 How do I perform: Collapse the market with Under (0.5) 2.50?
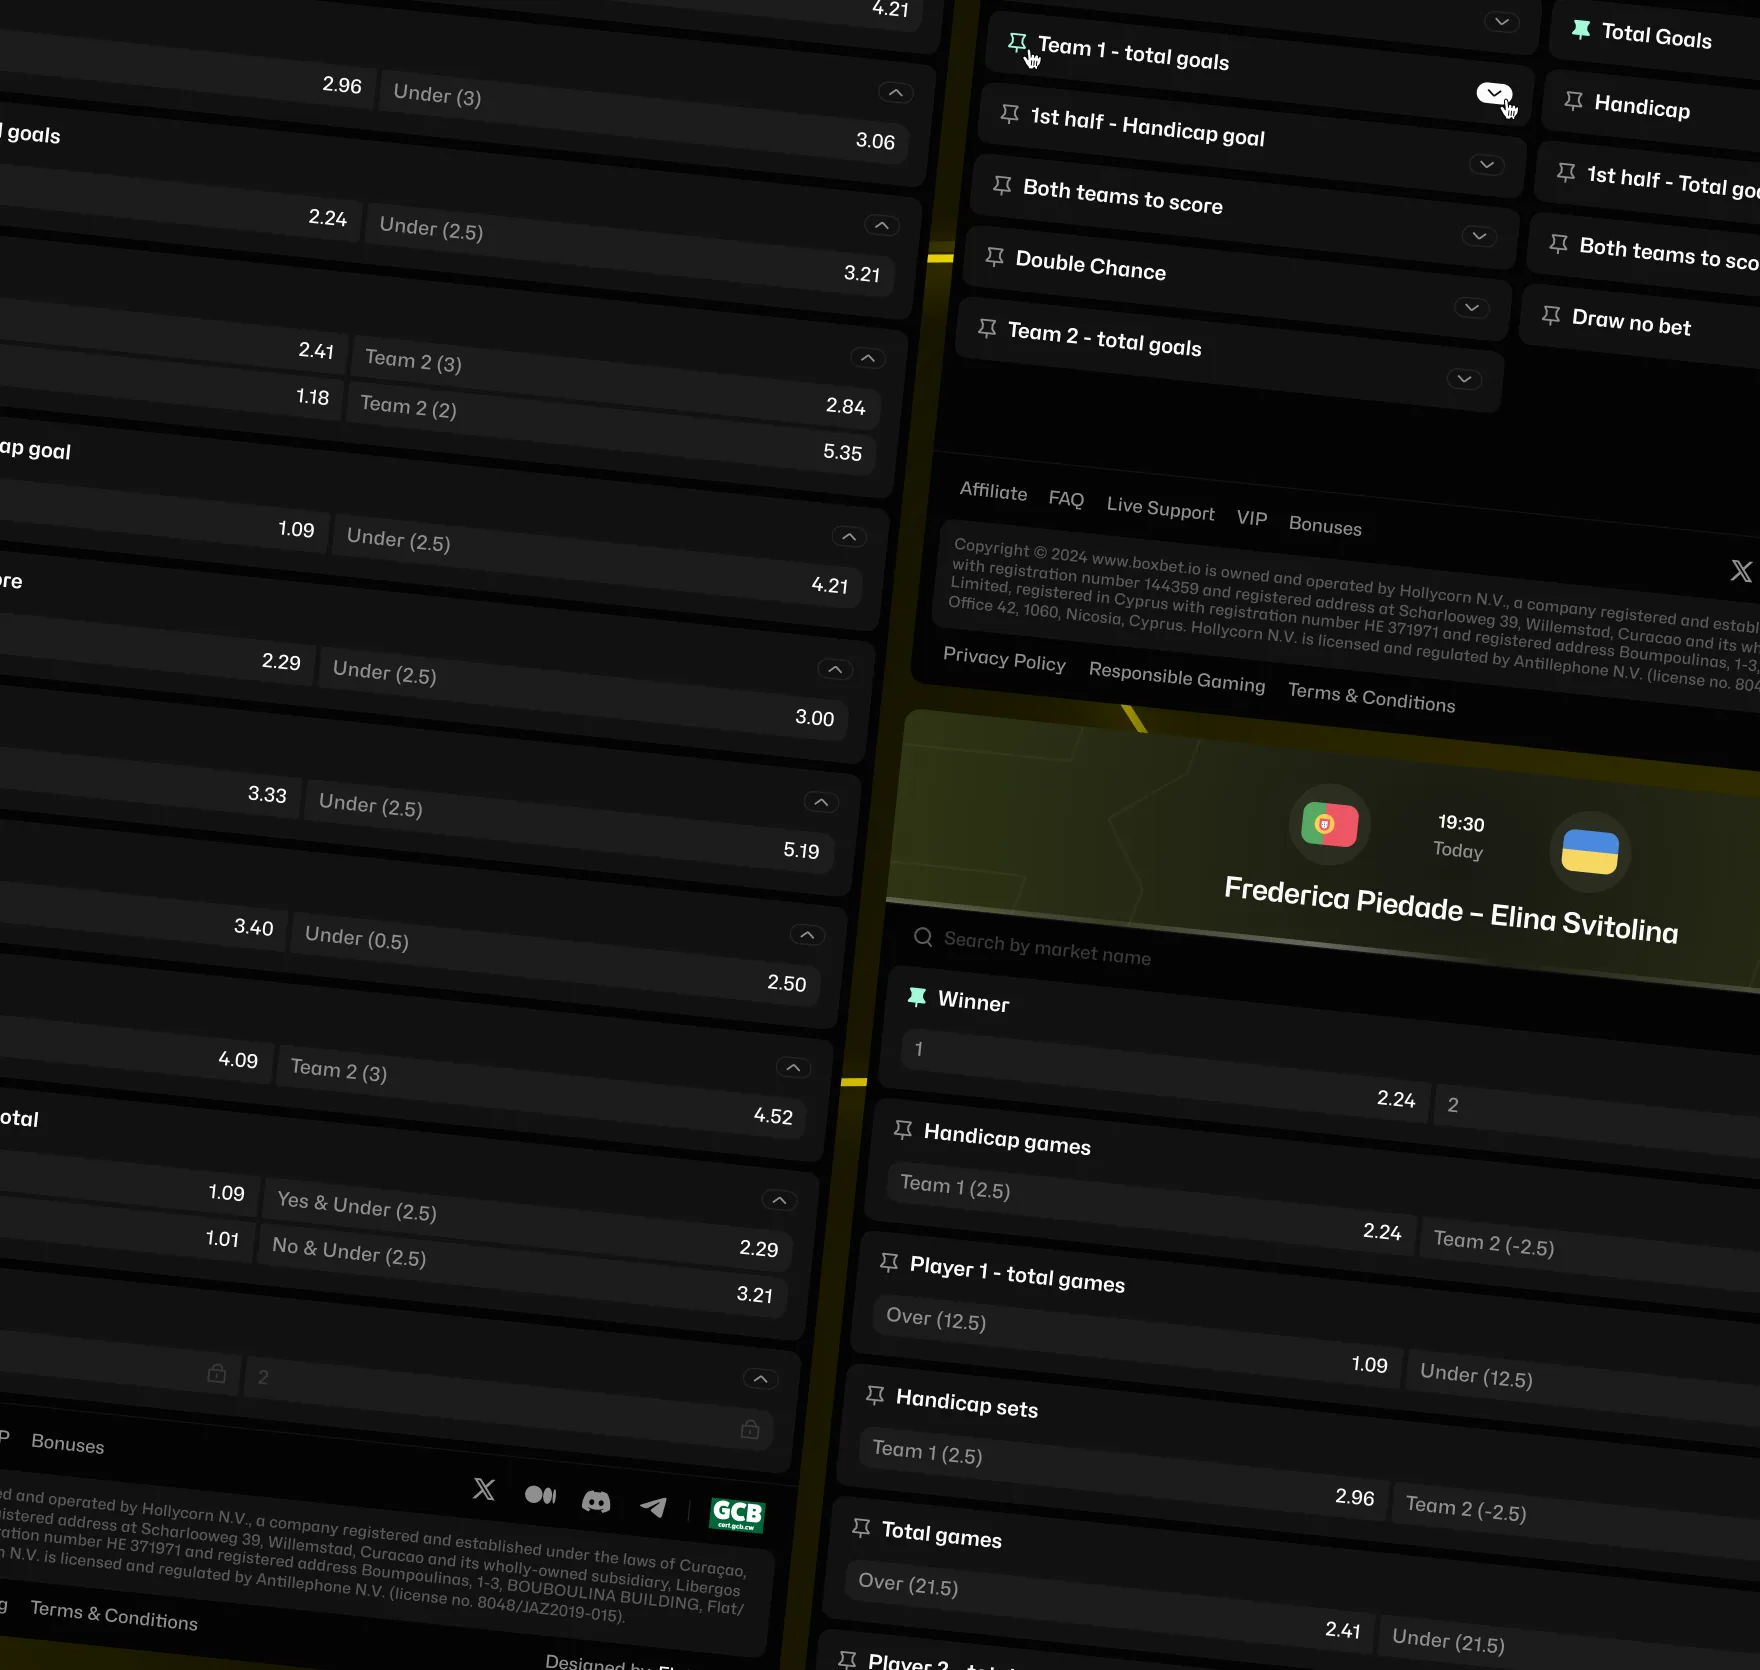tap(807, 935)
